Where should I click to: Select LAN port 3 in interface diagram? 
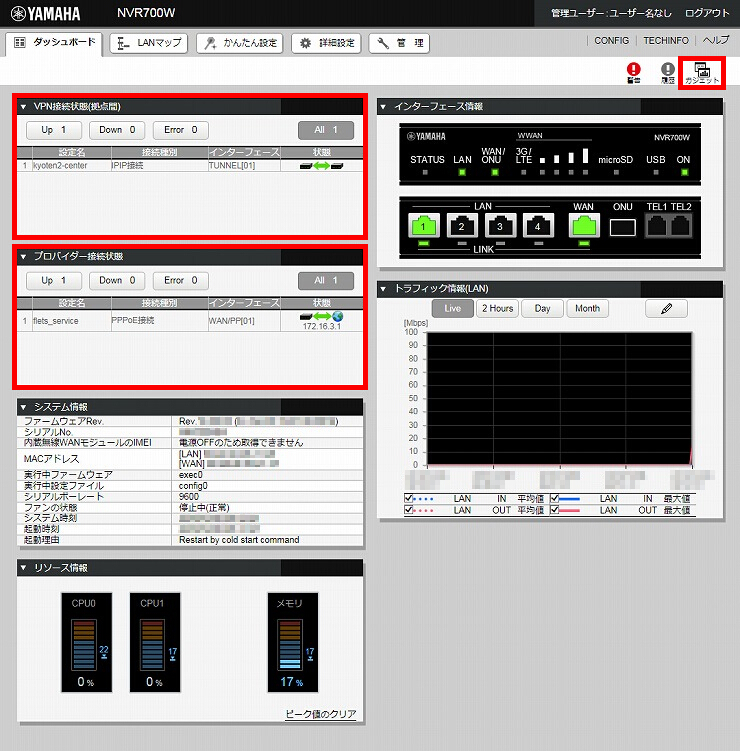[x=500, y=226]
